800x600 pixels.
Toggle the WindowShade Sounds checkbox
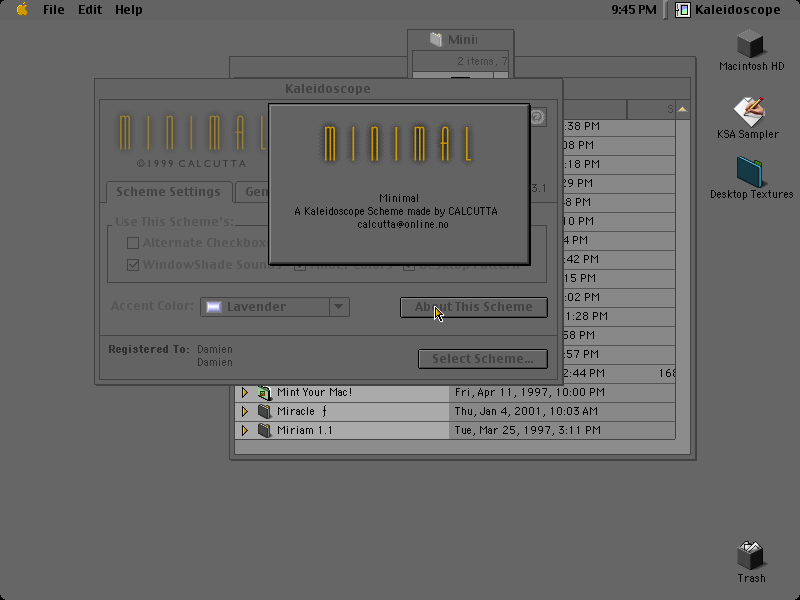pyautogui.click(x=133, y=265)
